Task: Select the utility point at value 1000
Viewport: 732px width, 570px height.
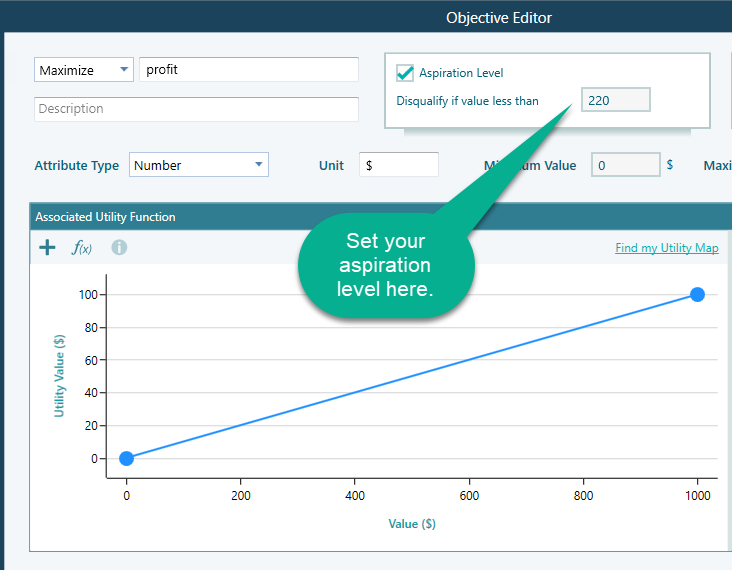Action: point(697,294)
